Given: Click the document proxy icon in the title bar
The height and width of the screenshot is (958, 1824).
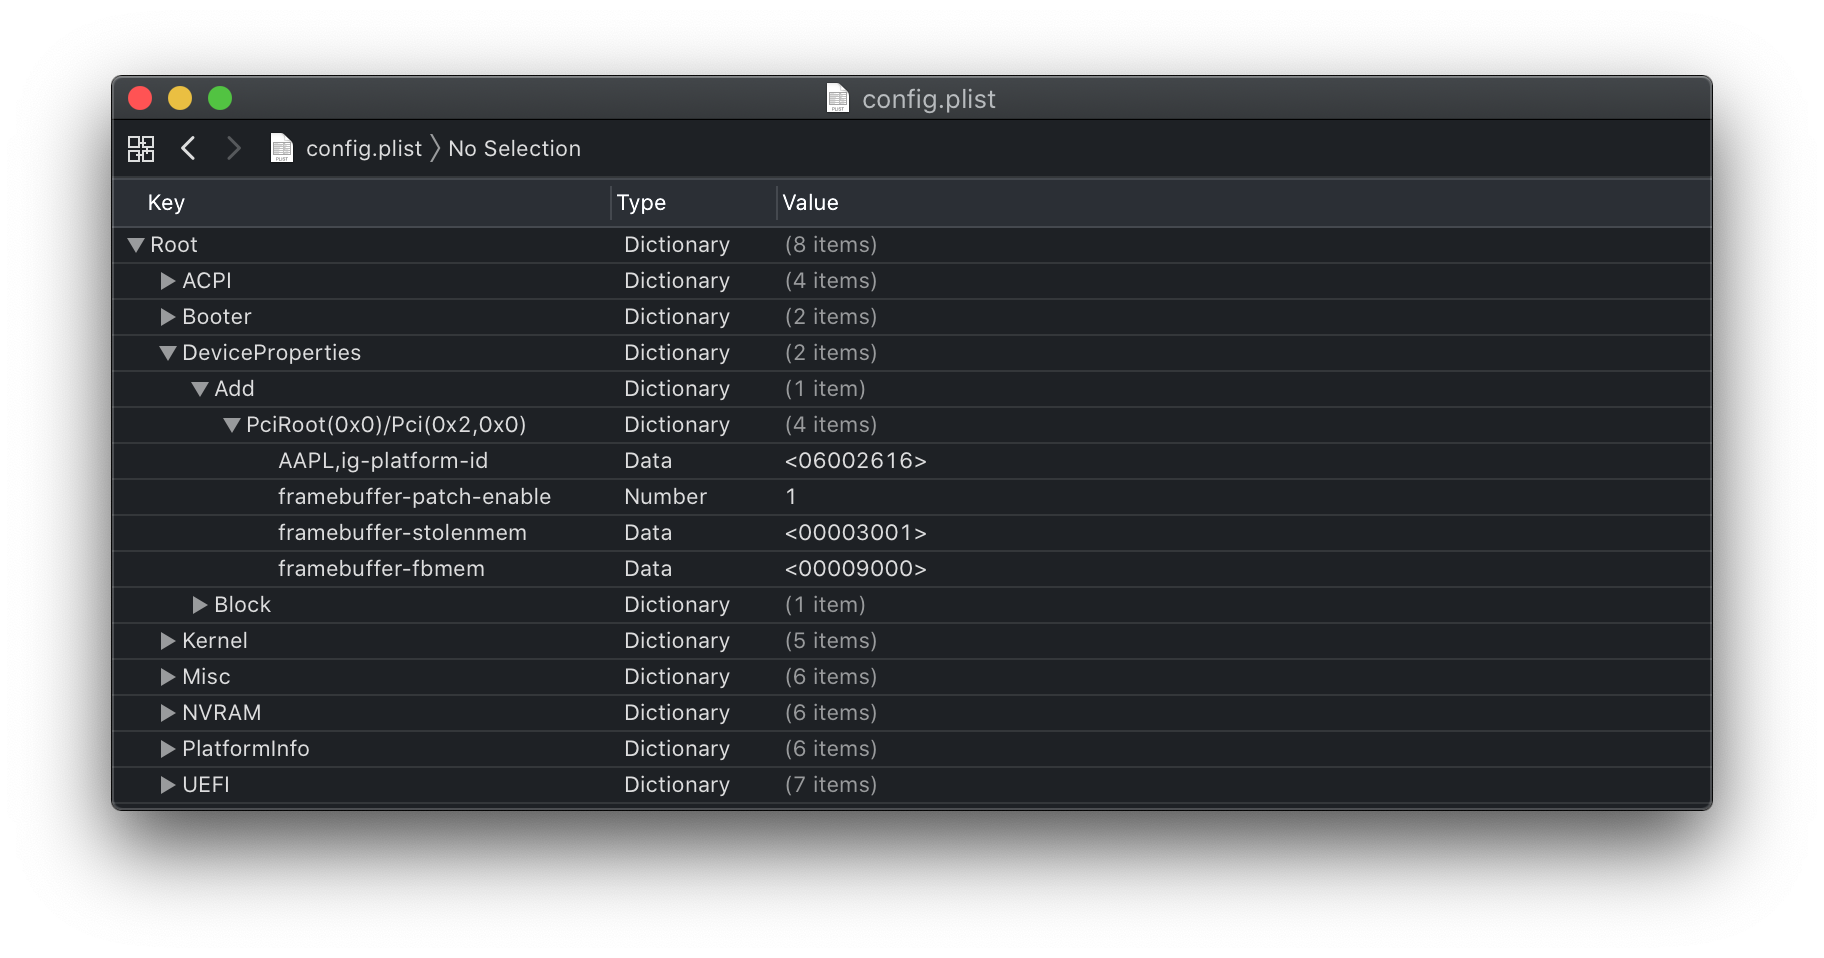Looking at the screenshot, I should (838, 98).
